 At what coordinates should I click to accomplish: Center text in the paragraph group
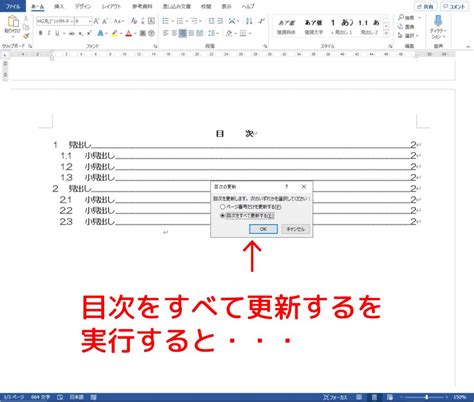coord(174,33)
